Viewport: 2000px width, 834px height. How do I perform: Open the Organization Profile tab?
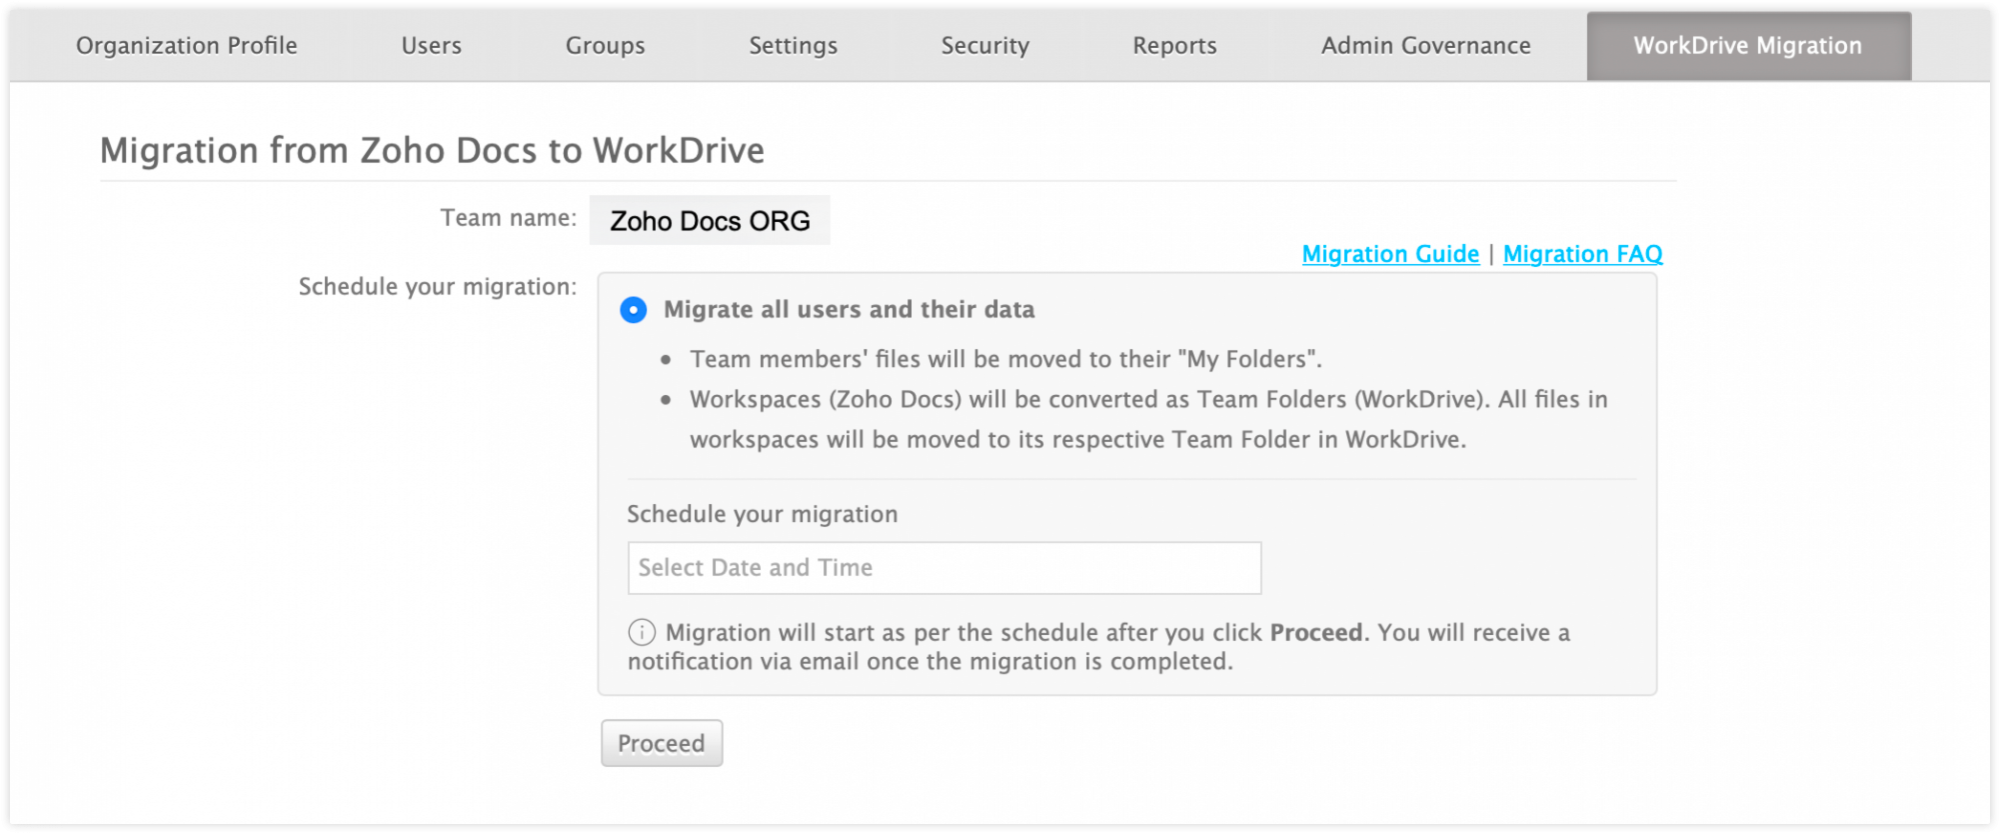tap(187, 45)
